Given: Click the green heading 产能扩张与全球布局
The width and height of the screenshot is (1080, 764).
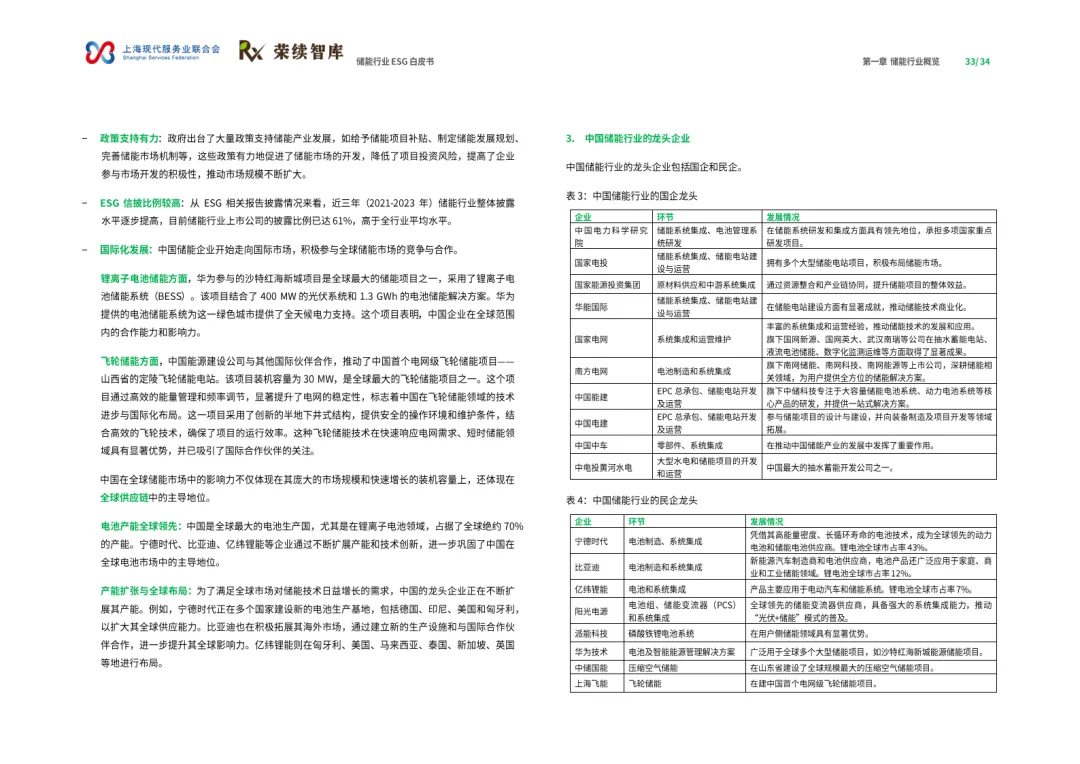Looking at the screenshot, I should point(144,591).
